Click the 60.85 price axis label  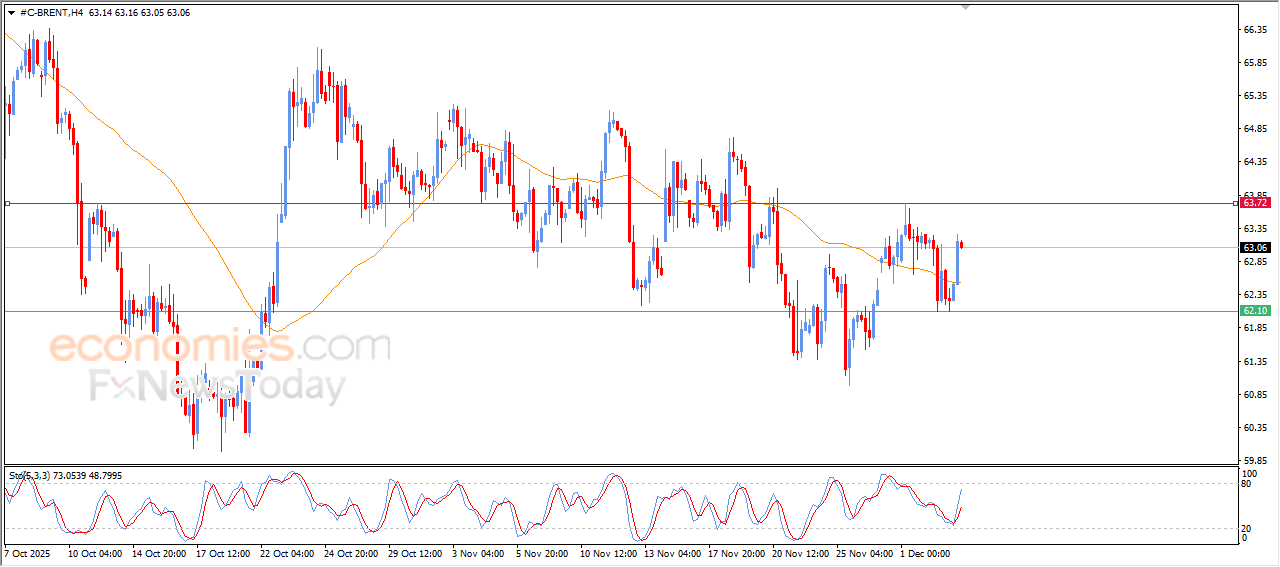1254,394
